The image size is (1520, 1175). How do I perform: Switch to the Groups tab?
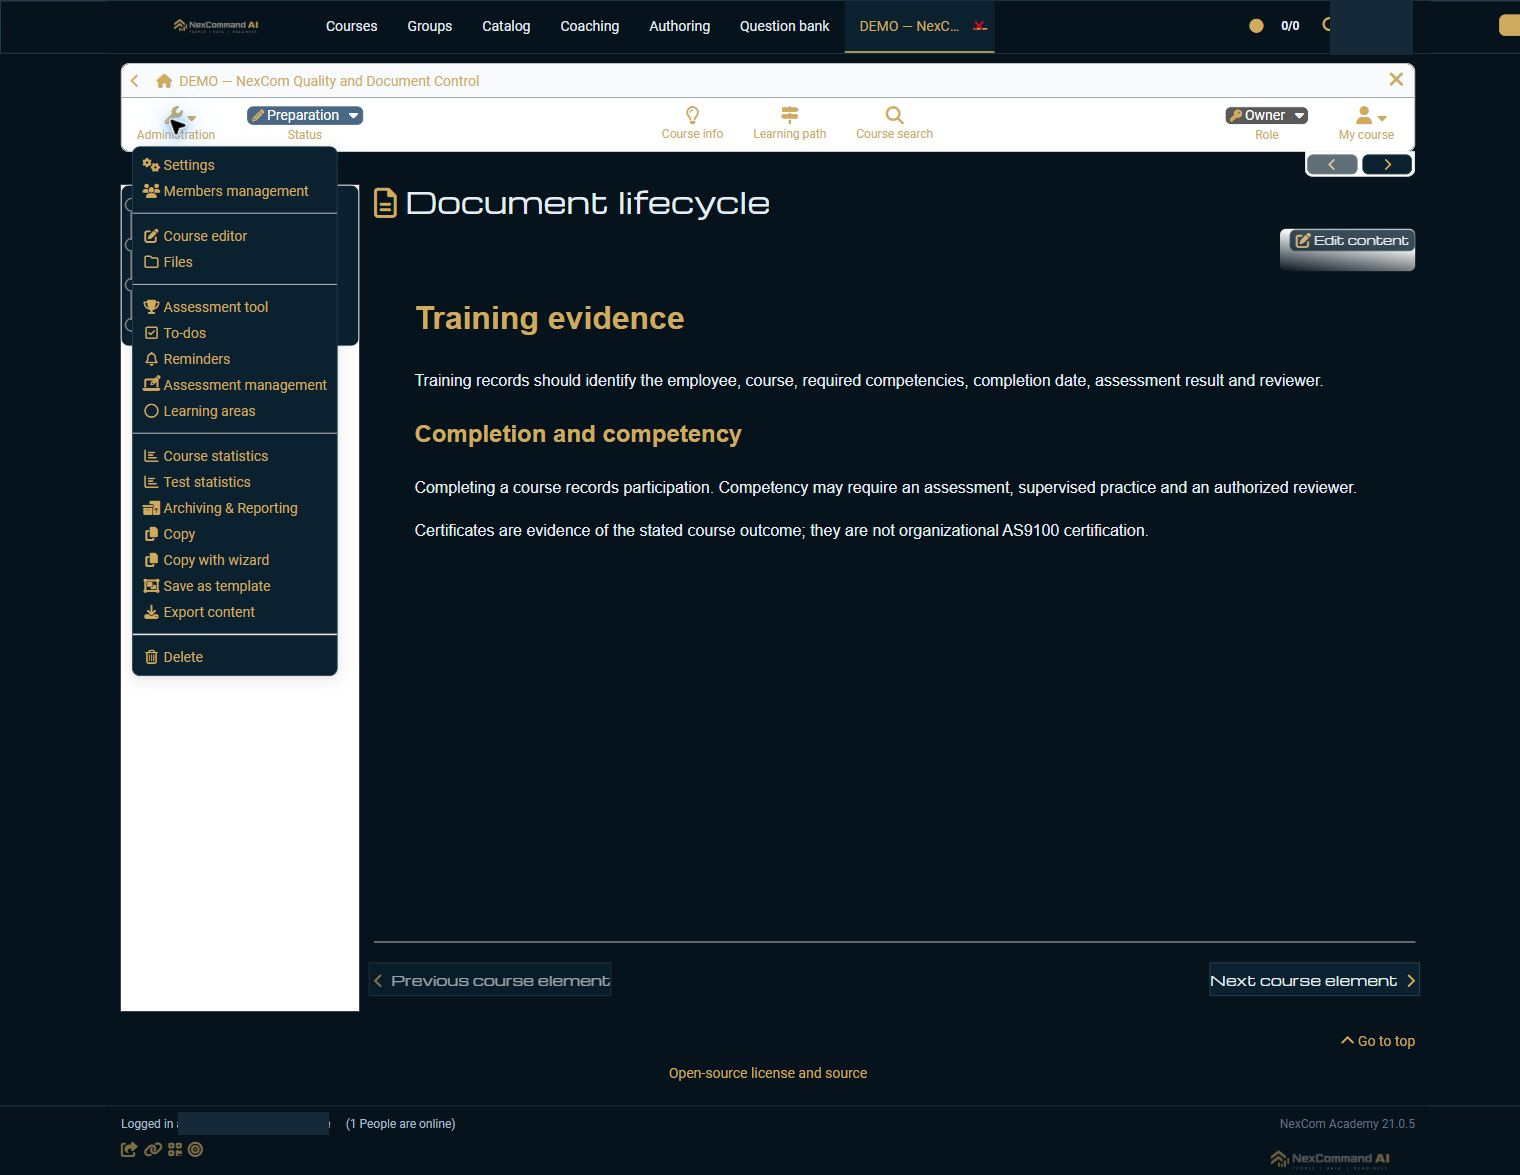(x=429, y=26)
